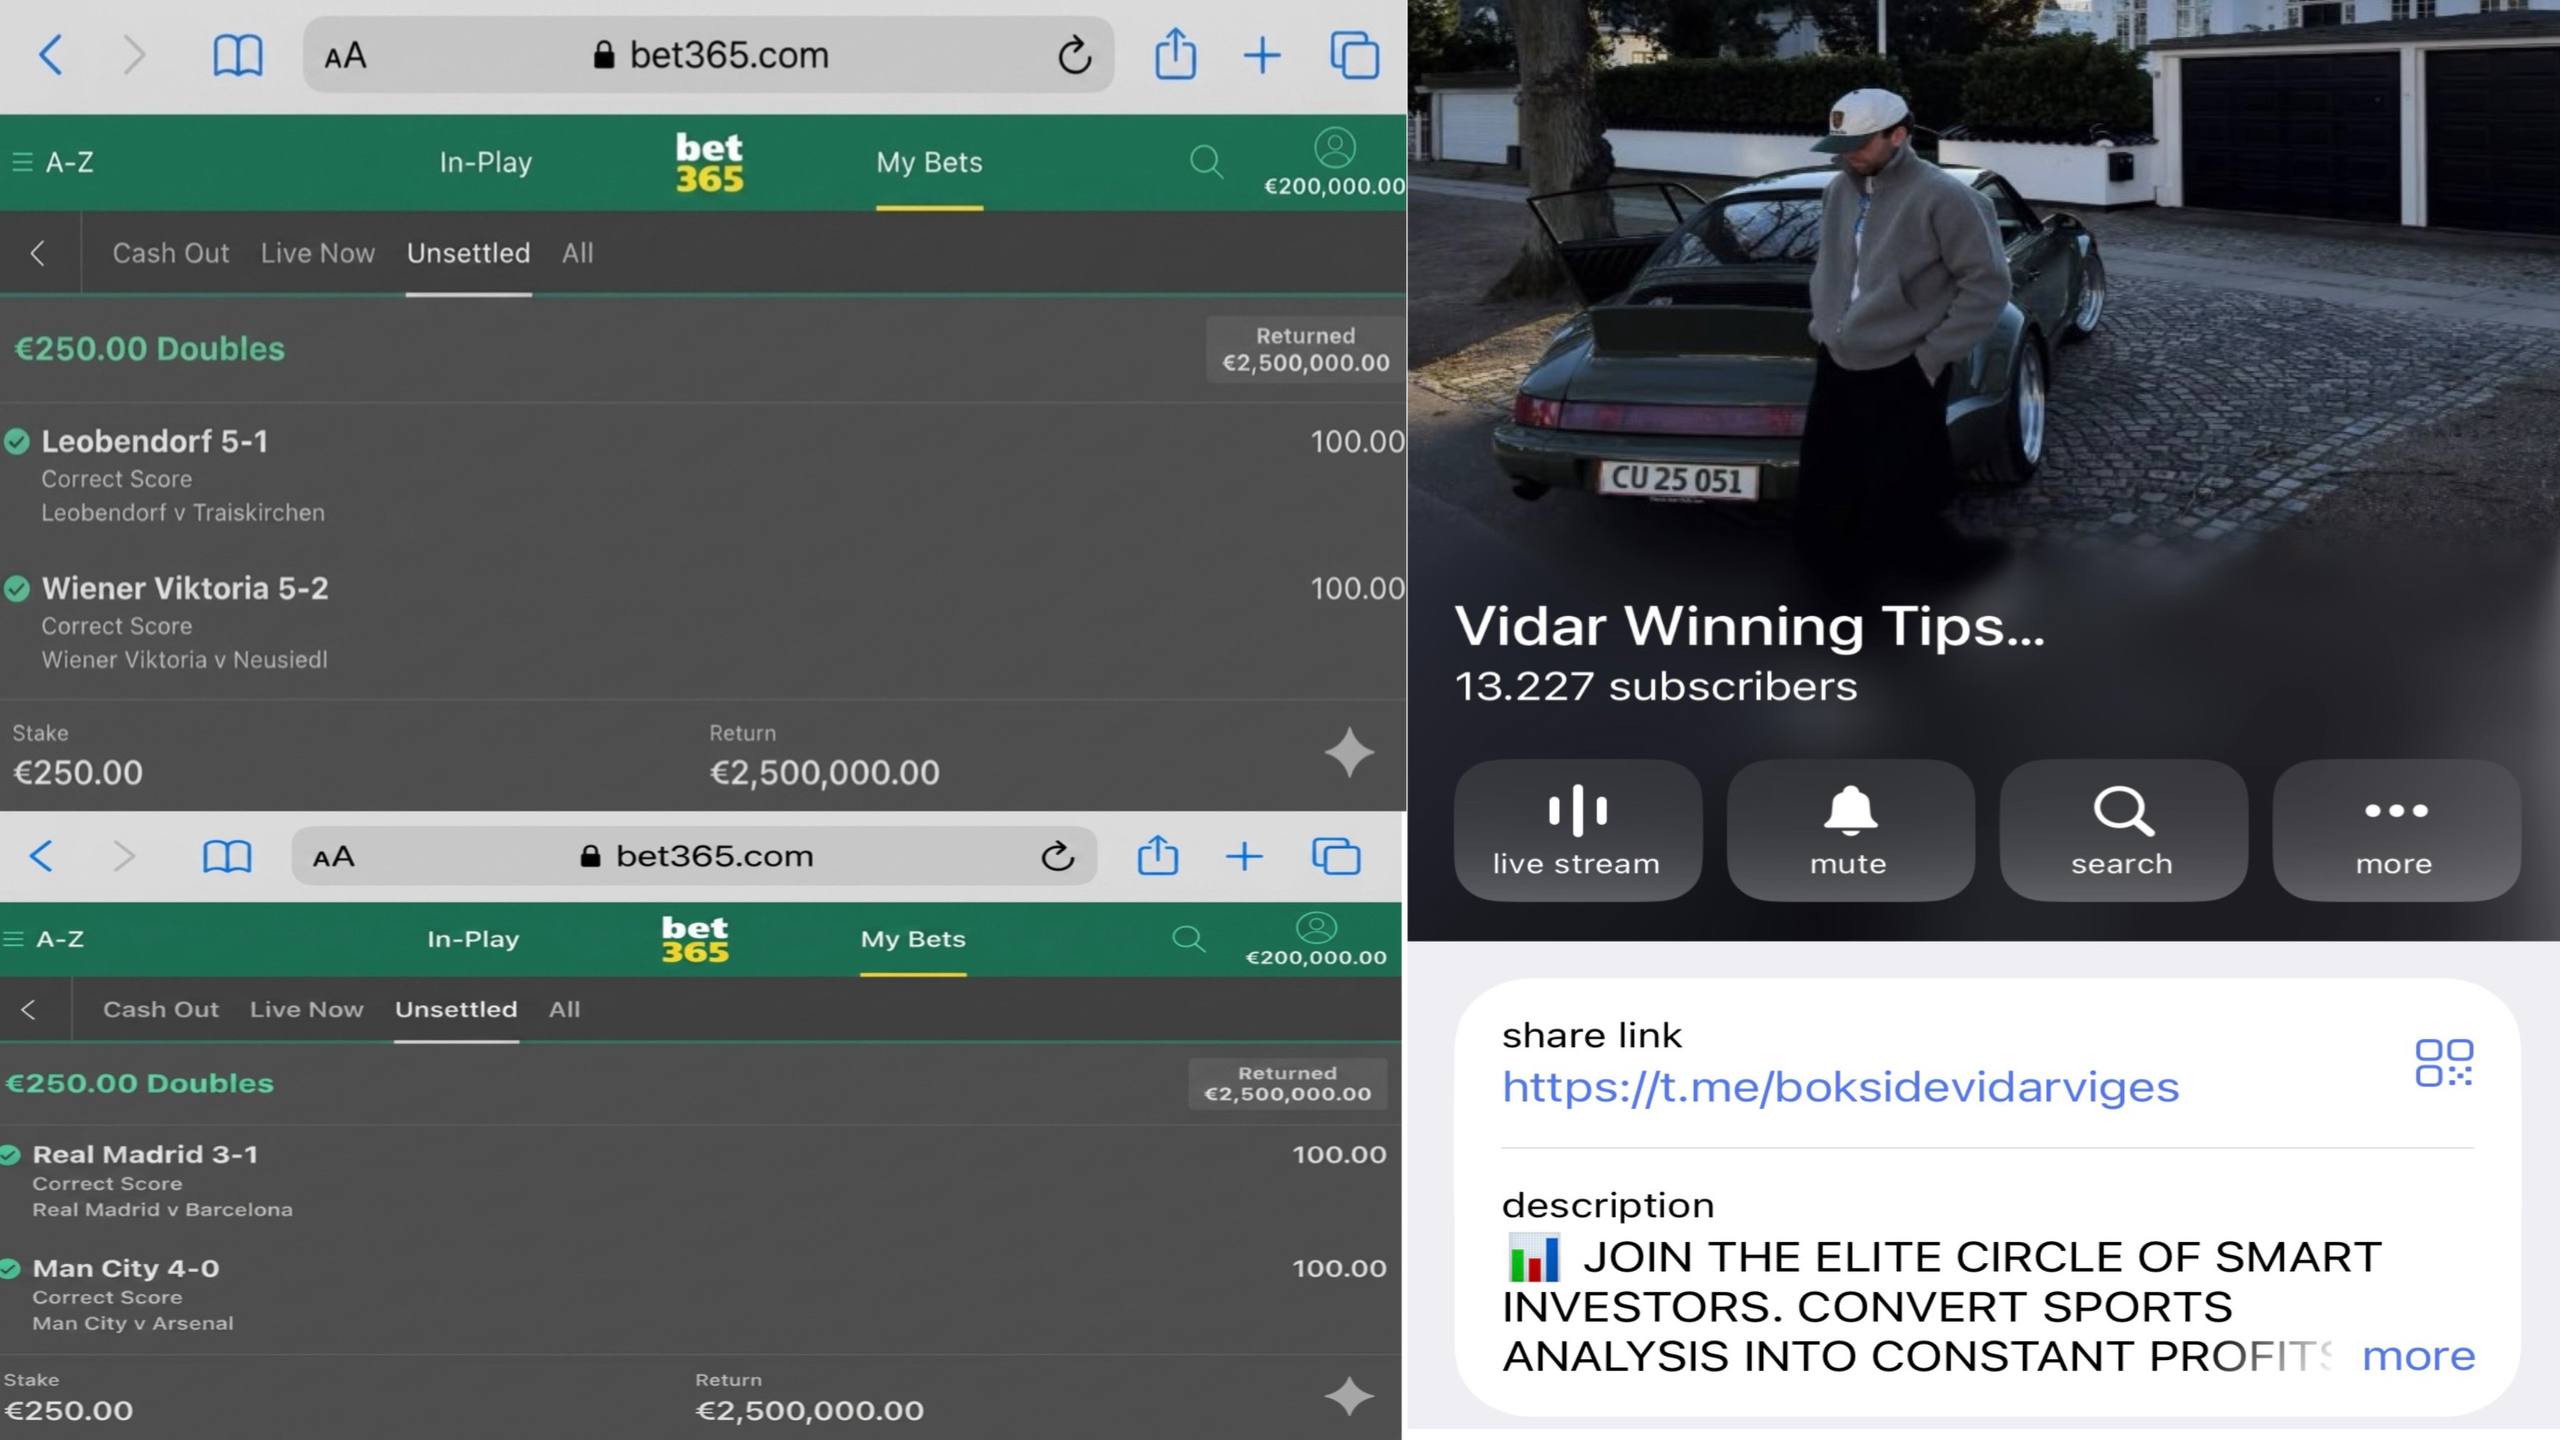
Task: Open the AA text size menu in lower Safari
Action: click(333, 857)
